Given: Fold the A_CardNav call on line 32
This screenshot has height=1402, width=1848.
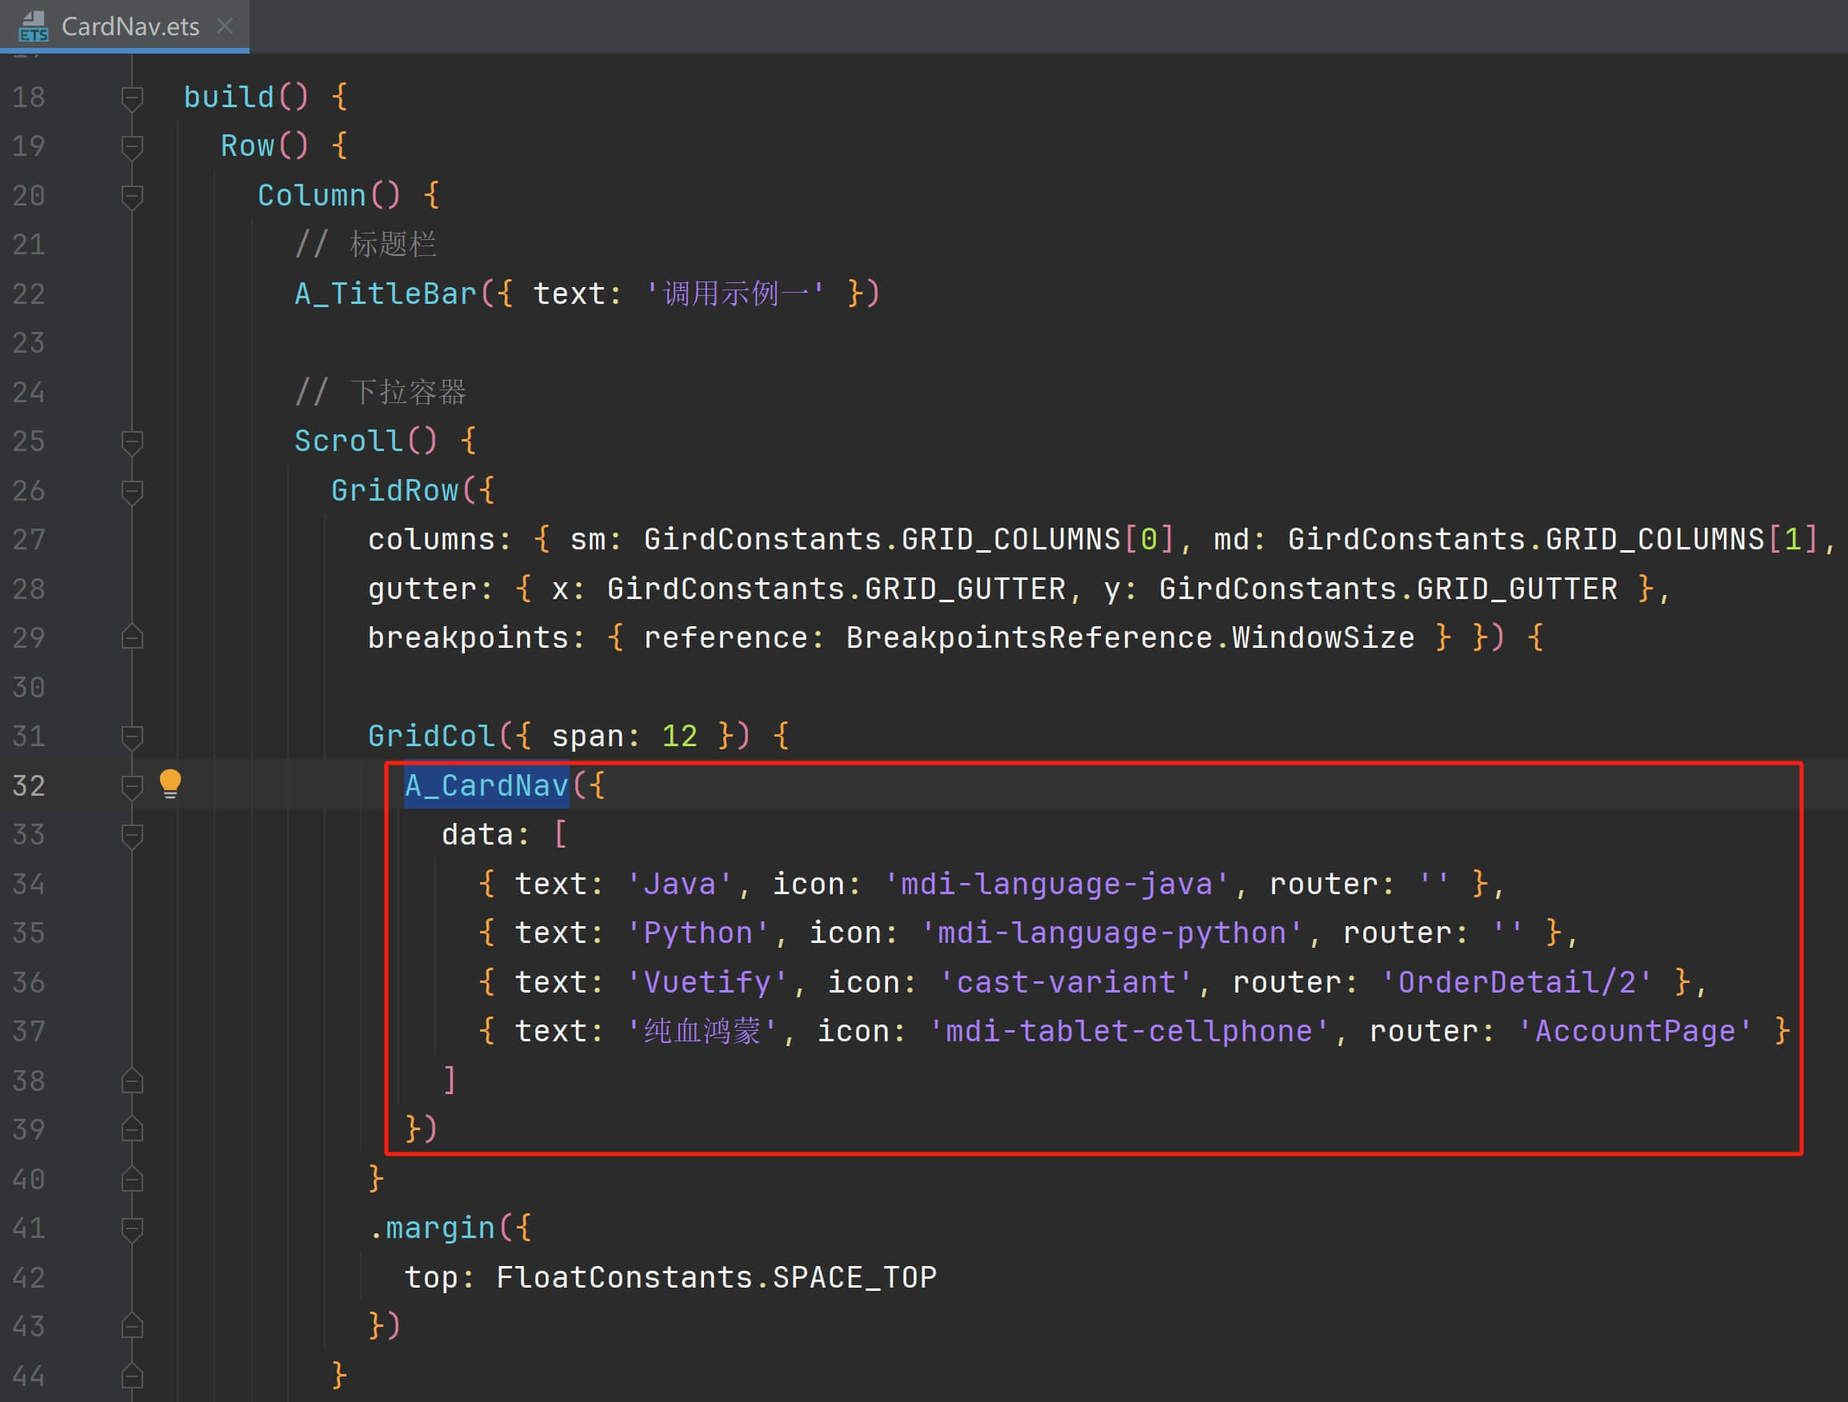Looking at the screenshot, I should (x=132, y=786).
